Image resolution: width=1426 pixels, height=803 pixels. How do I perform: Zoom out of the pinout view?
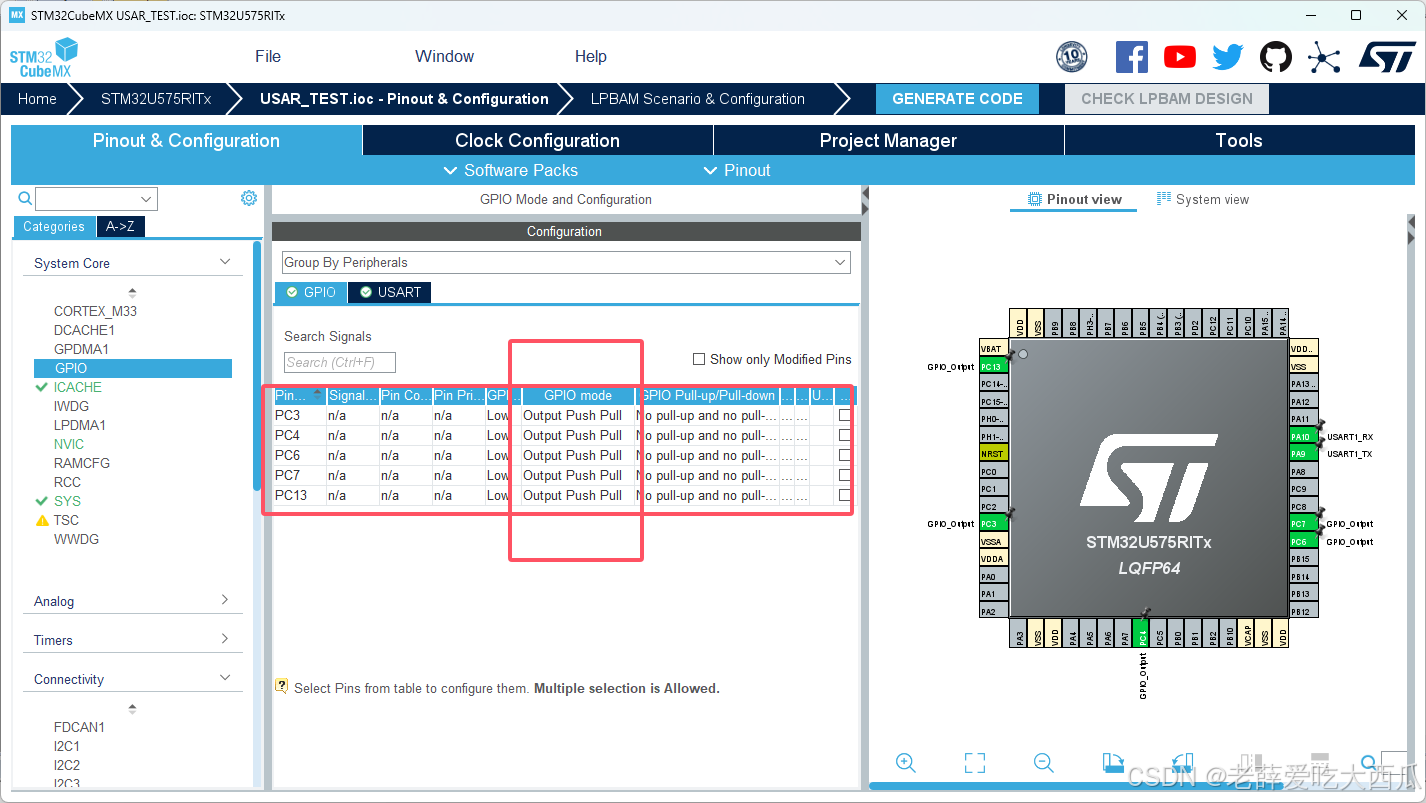(x=1044, y=763)
